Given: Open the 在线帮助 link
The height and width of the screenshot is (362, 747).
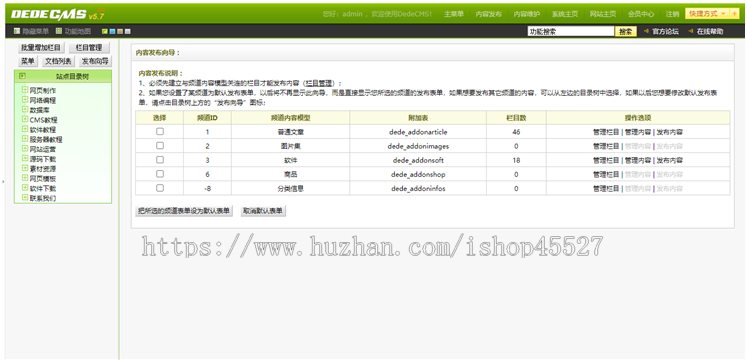Looking at the screenshot, I should [x=710, y=32].
